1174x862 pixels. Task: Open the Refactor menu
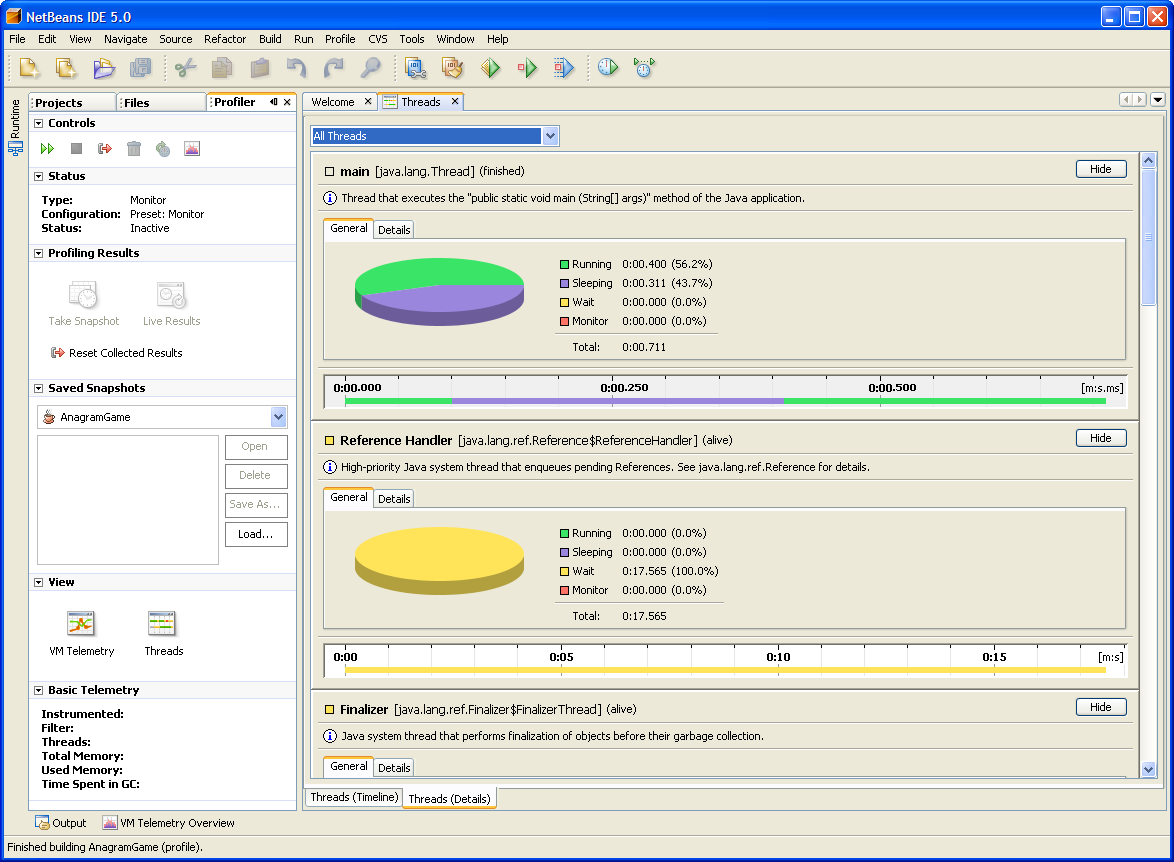225,39
